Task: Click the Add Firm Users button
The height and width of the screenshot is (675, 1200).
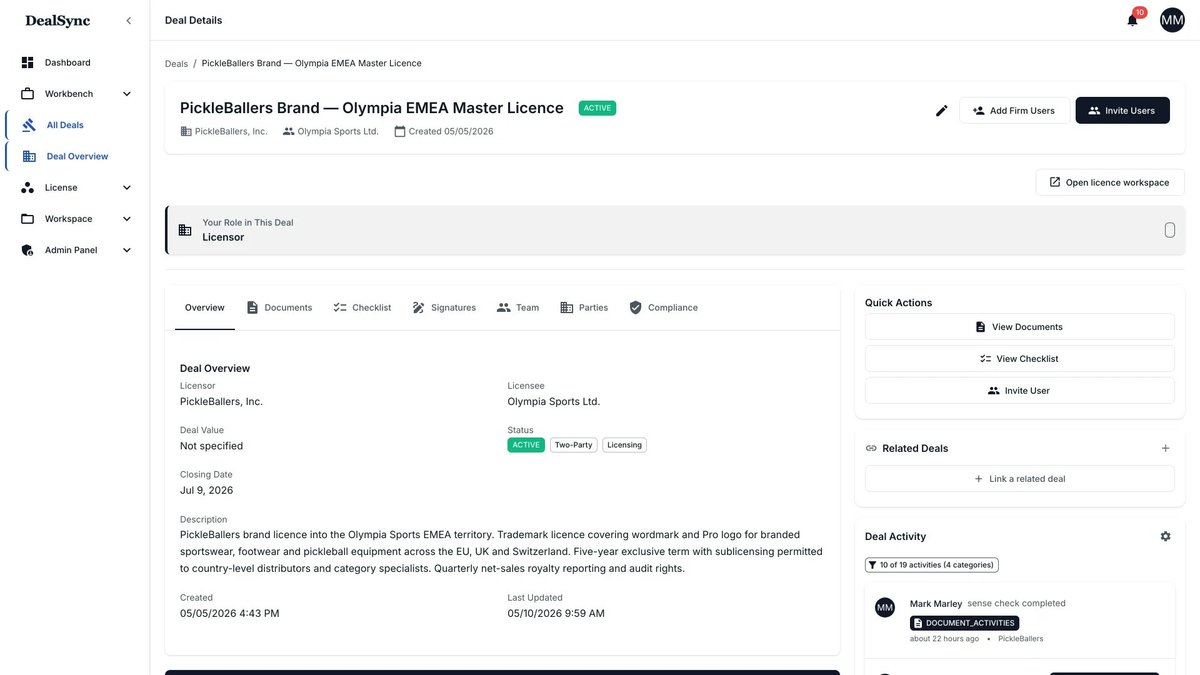Action: click(1014, 111)
